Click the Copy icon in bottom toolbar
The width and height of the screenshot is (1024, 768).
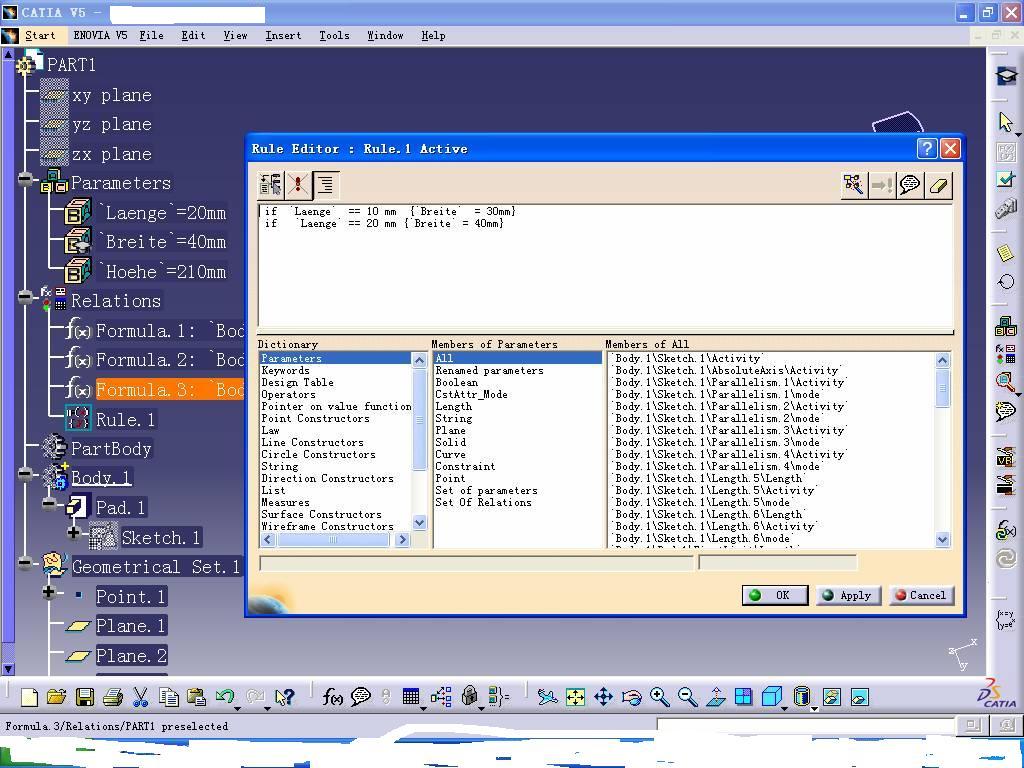[x=169, y=697]
